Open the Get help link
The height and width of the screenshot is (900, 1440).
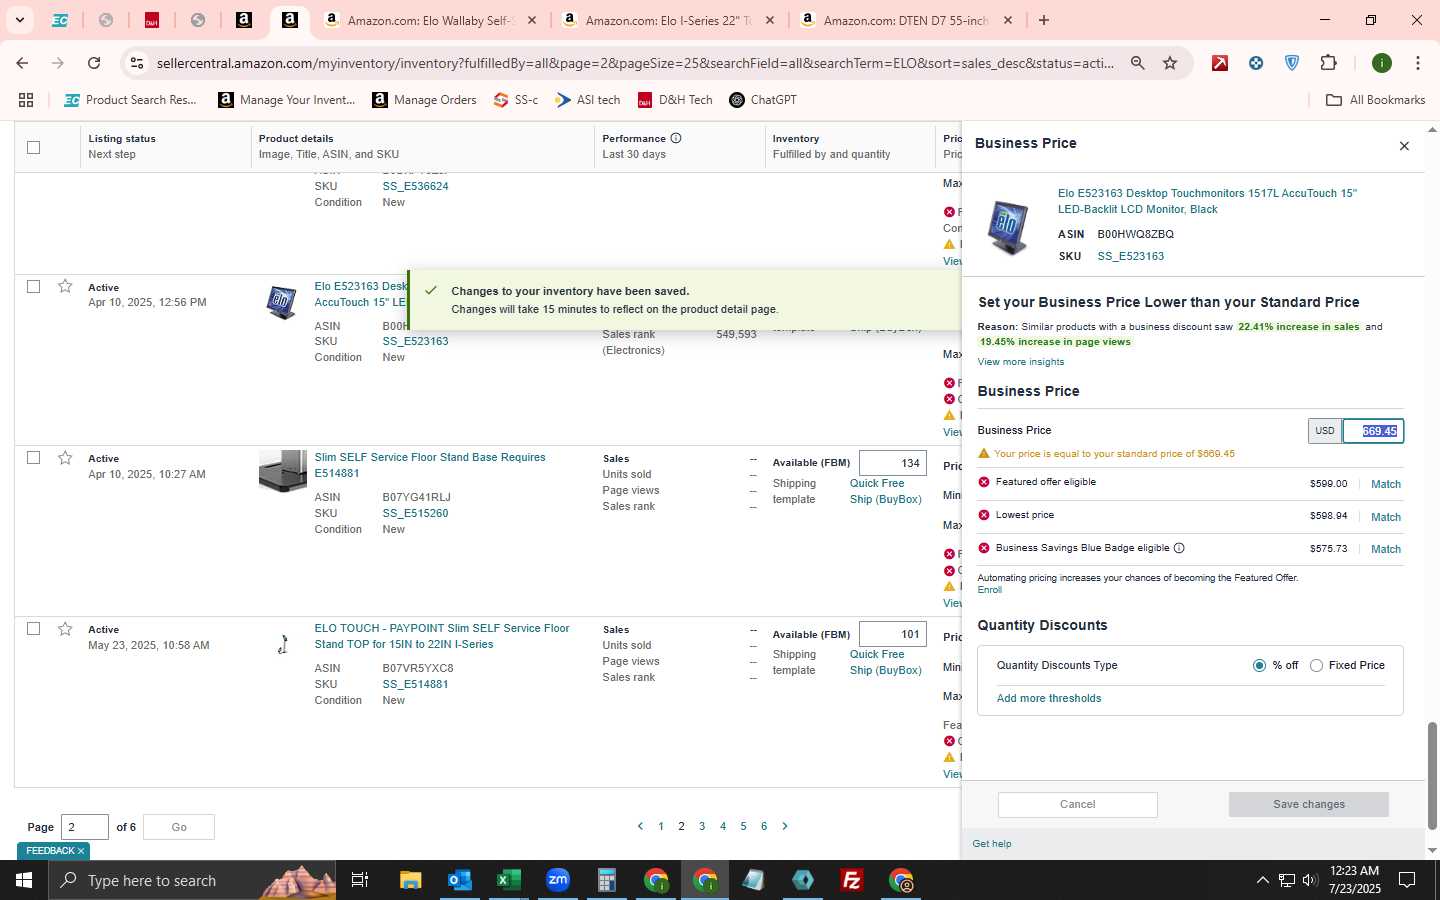click(x=991, y=844)
